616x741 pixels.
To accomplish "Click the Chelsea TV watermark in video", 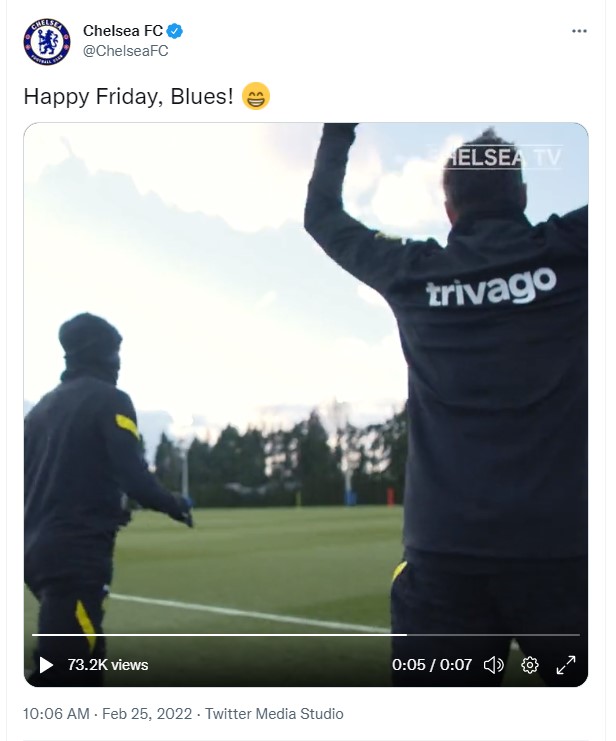I will coord(503,157).
